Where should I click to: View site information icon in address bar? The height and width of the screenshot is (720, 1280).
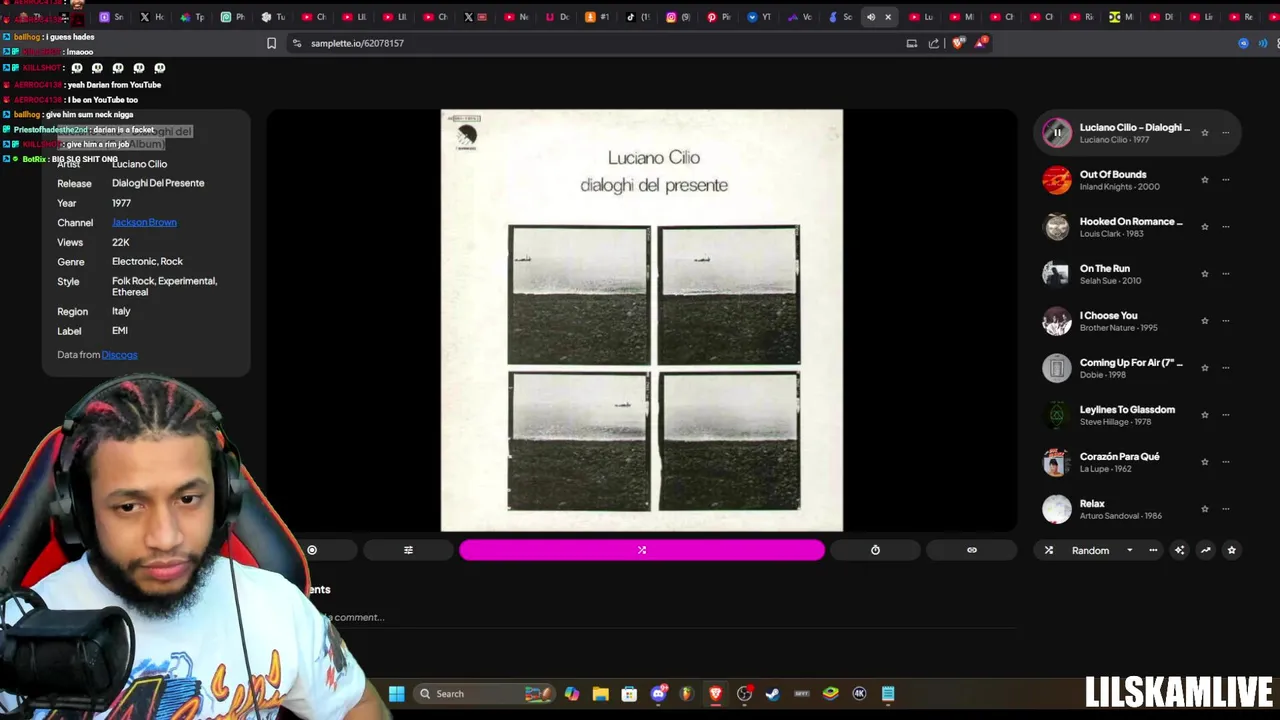pos(296,43)
